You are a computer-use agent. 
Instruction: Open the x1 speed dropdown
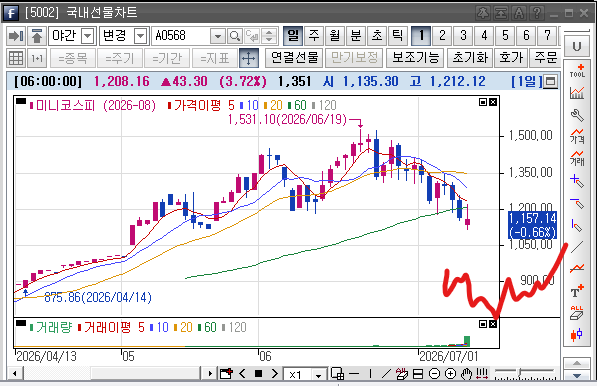point(319,375)
